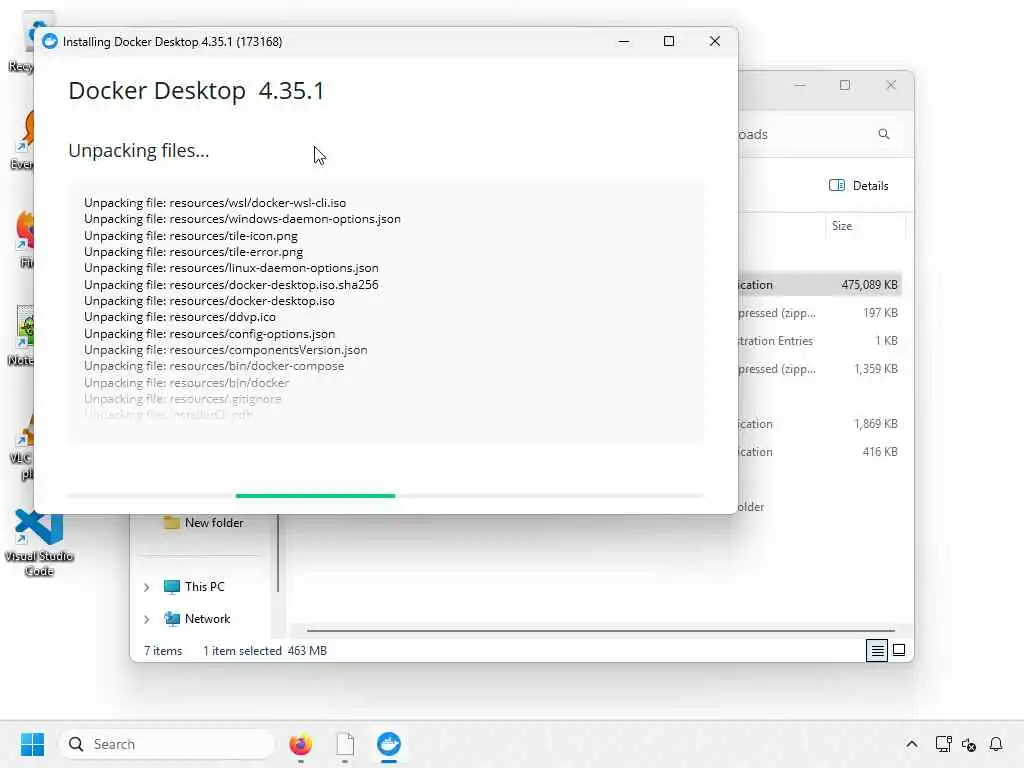Click the 1 item selected 463 MB status

click(x=264, y=650)
